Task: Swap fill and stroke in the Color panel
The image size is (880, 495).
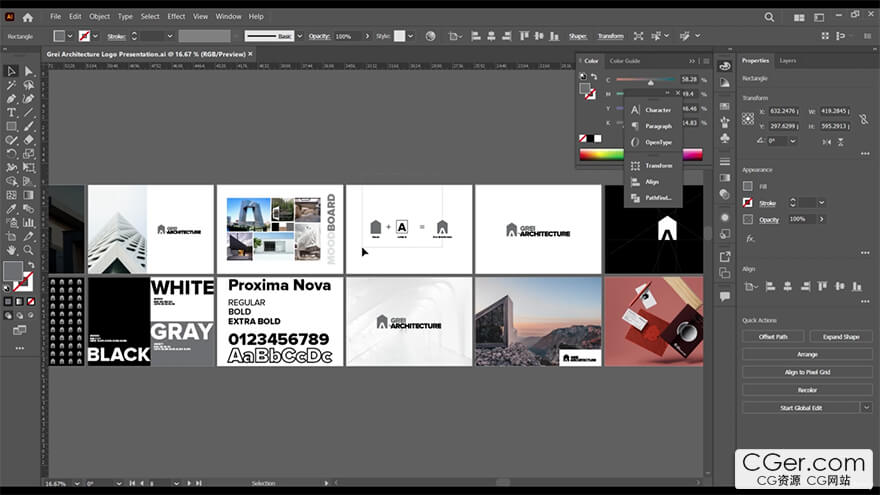Action: point(594,76)
